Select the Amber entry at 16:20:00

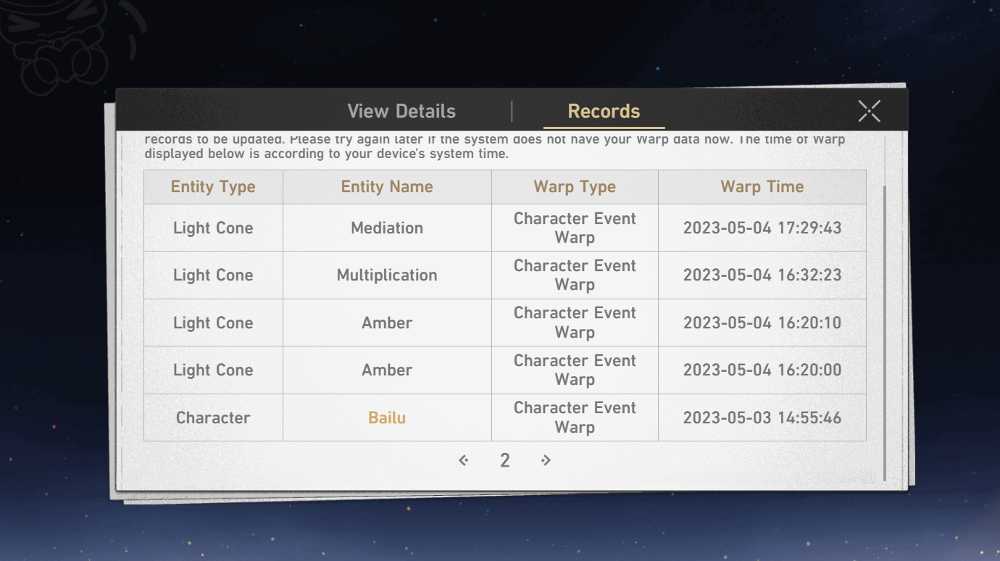[x=504, y=370]
